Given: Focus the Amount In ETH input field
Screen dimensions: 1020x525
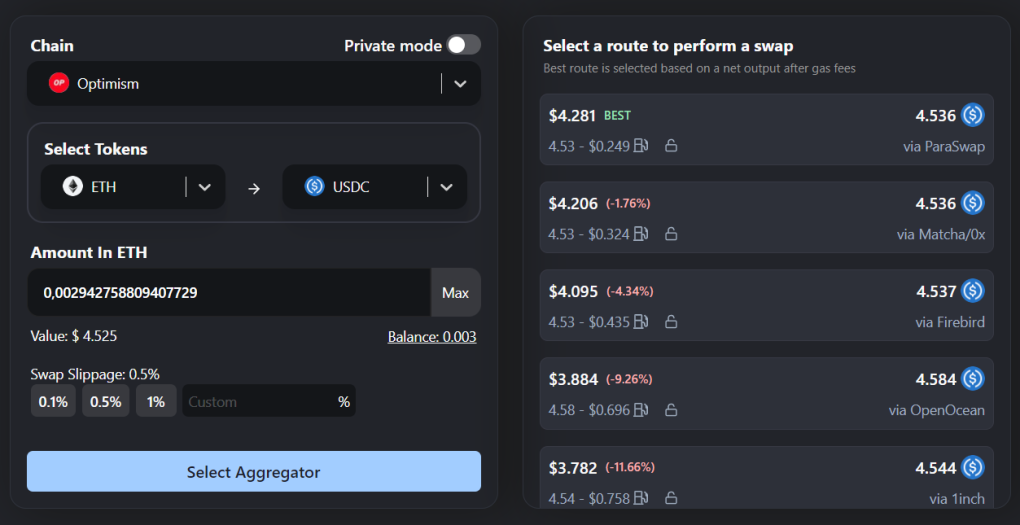Looking at the screenshot, I should pos(229,293).
